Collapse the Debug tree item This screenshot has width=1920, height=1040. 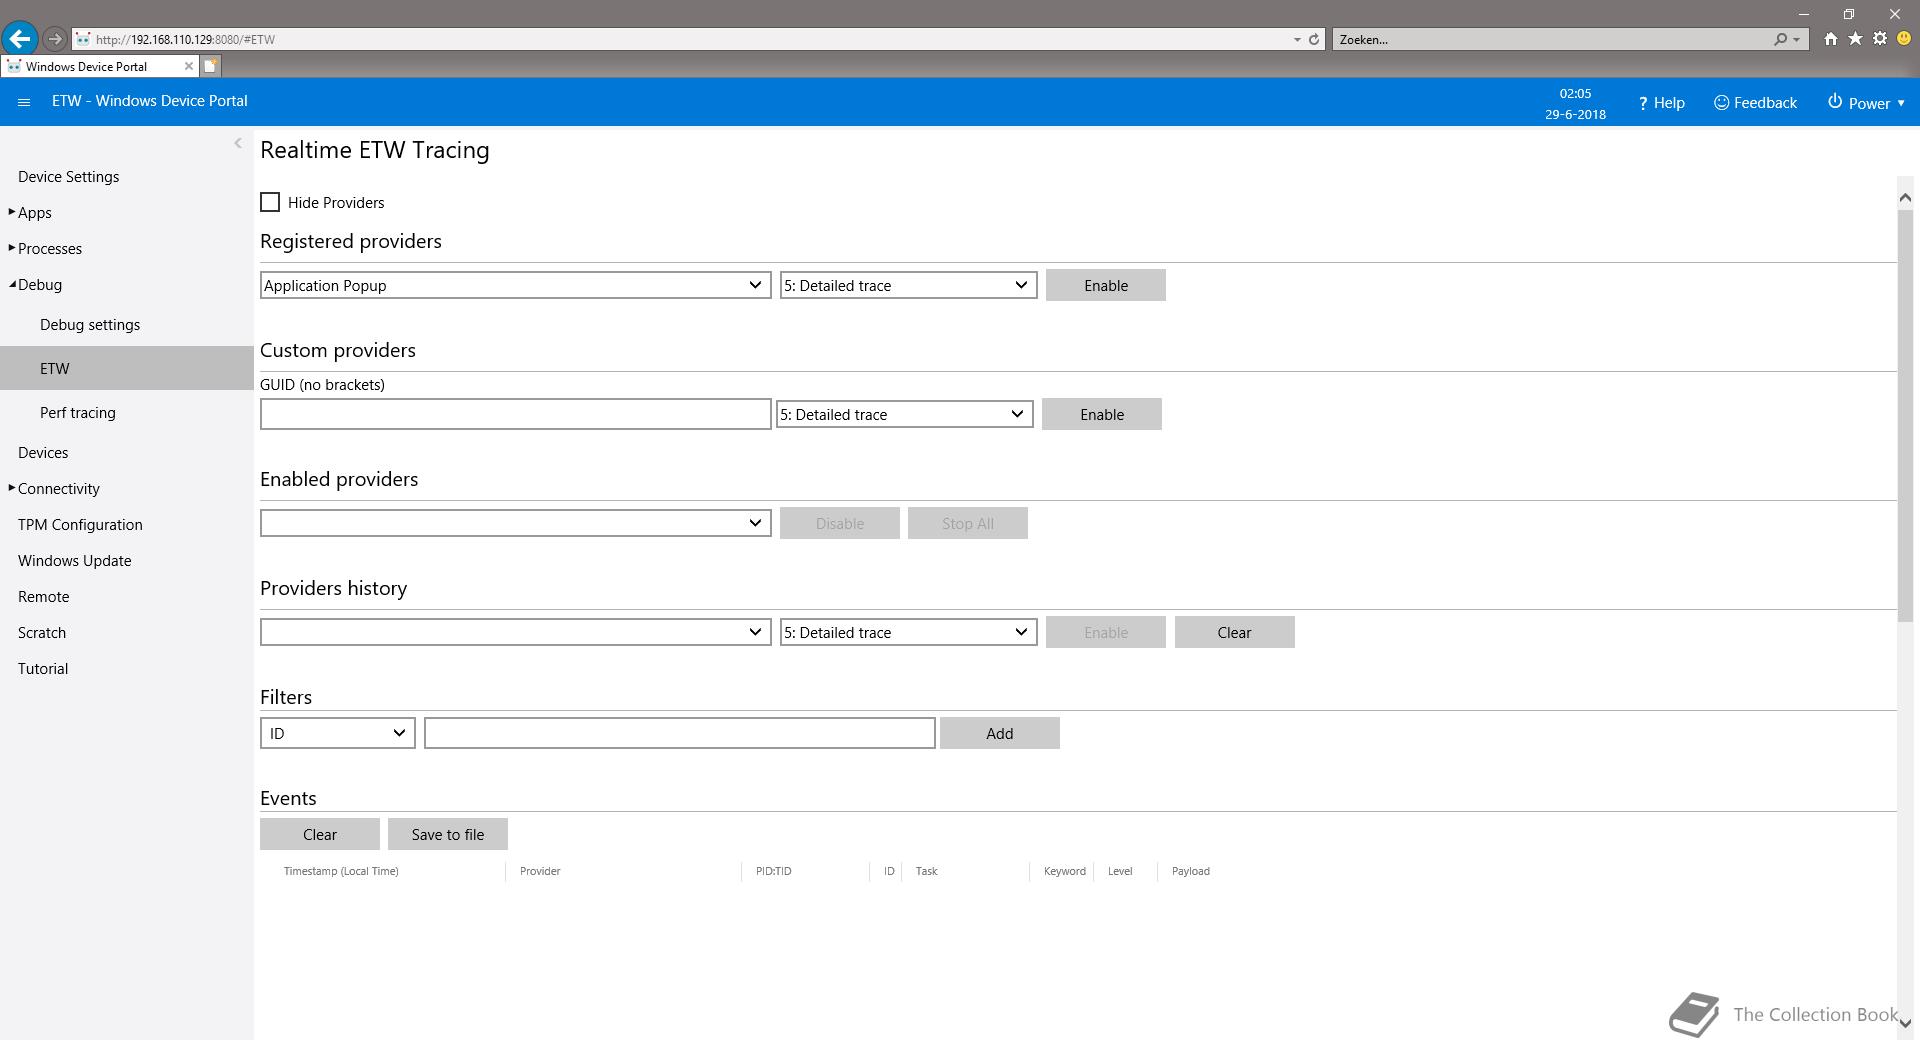pyautogui.click(x=12, y=284)
